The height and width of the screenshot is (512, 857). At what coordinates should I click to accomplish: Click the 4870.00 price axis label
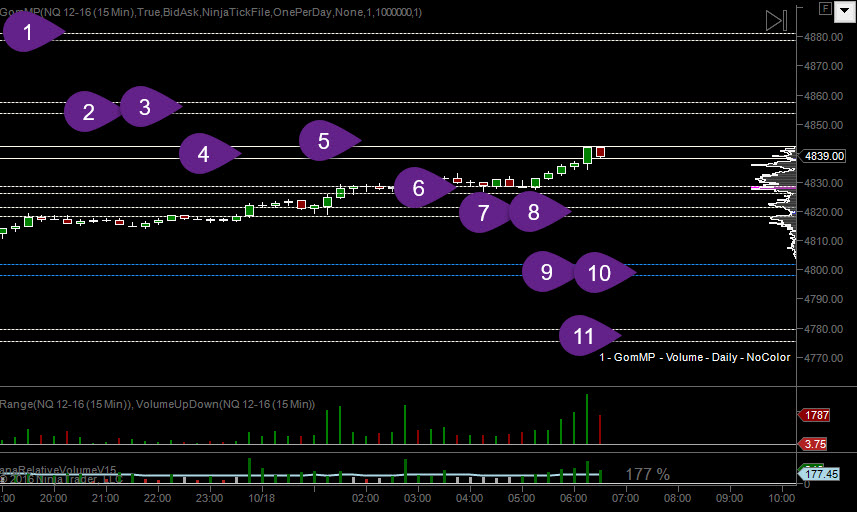click(x=823, y=66)
